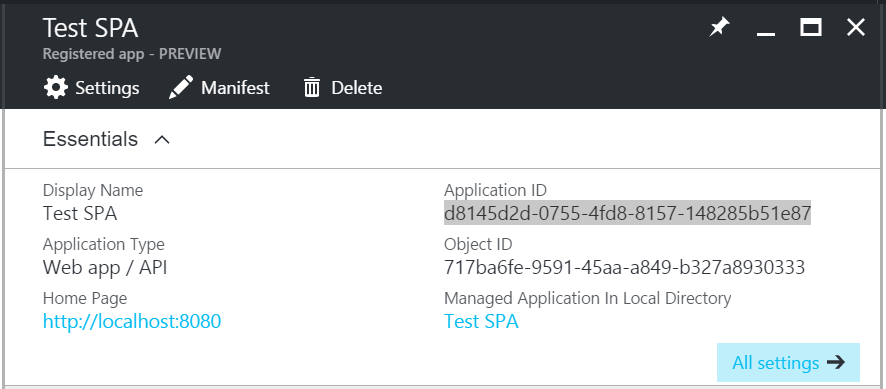Pin the Test SPA blade

[x=719, y=27]
